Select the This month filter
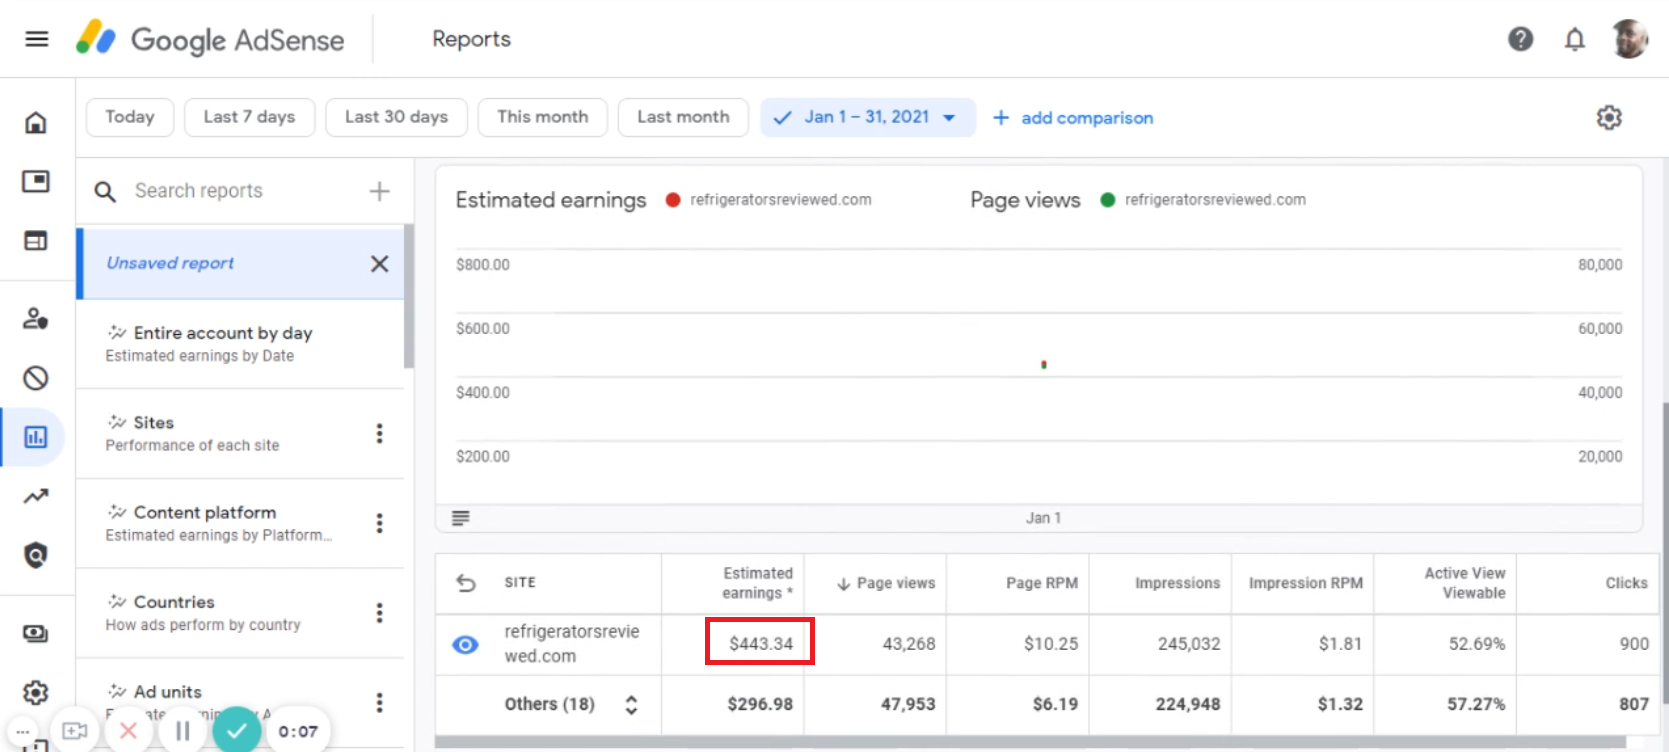The height and width of the screenshot is (752, 1669). pyautogui.click(x=542, y=117)
